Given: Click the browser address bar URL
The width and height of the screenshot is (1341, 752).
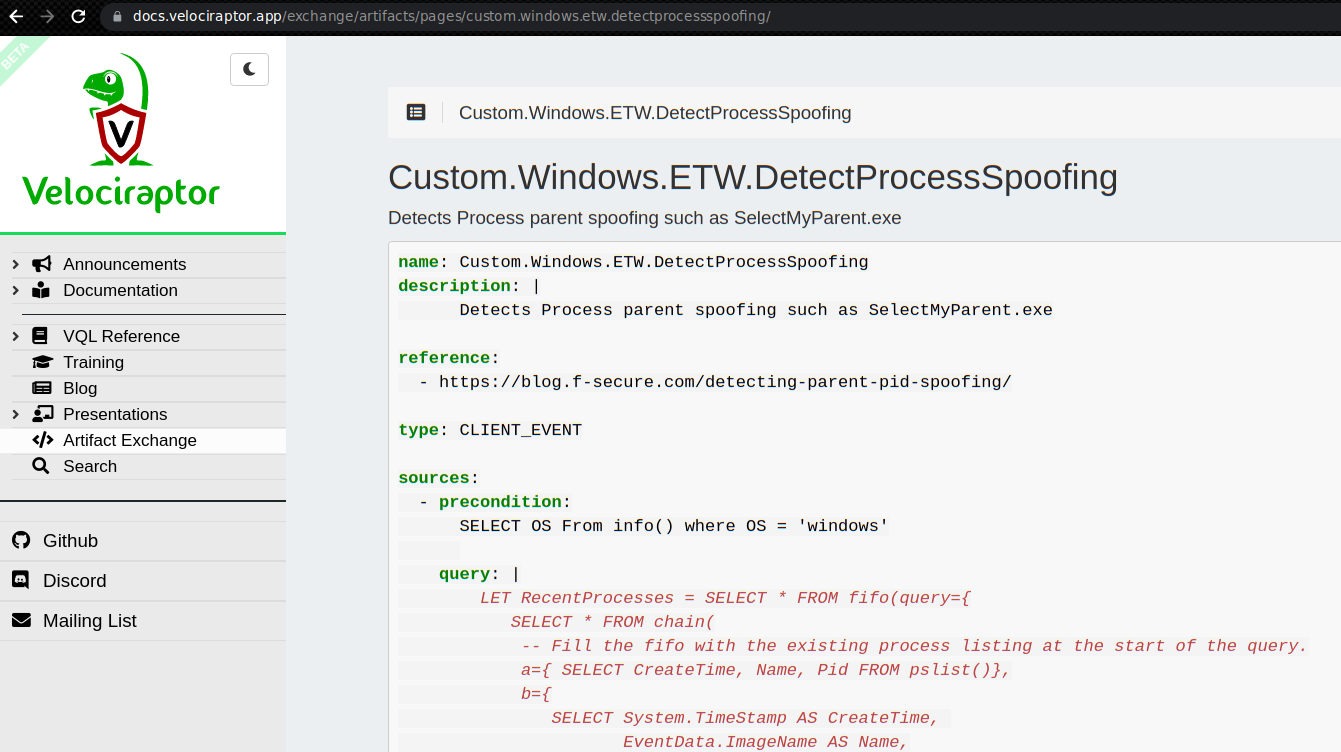Looking at the screenshot, I should (x=450, y=16).
